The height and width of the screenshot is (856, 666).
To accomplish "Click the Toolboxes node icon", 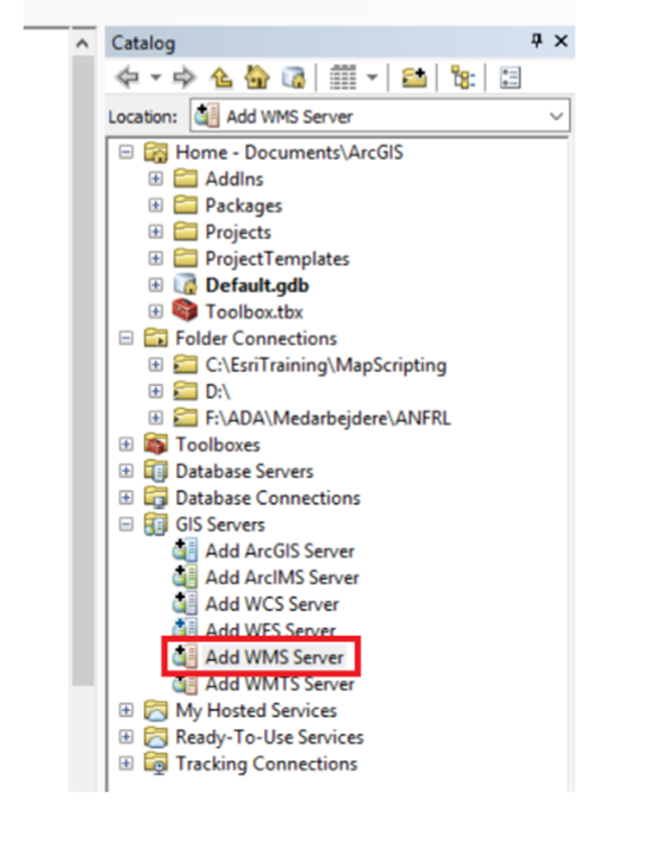I will pos(156,444).
